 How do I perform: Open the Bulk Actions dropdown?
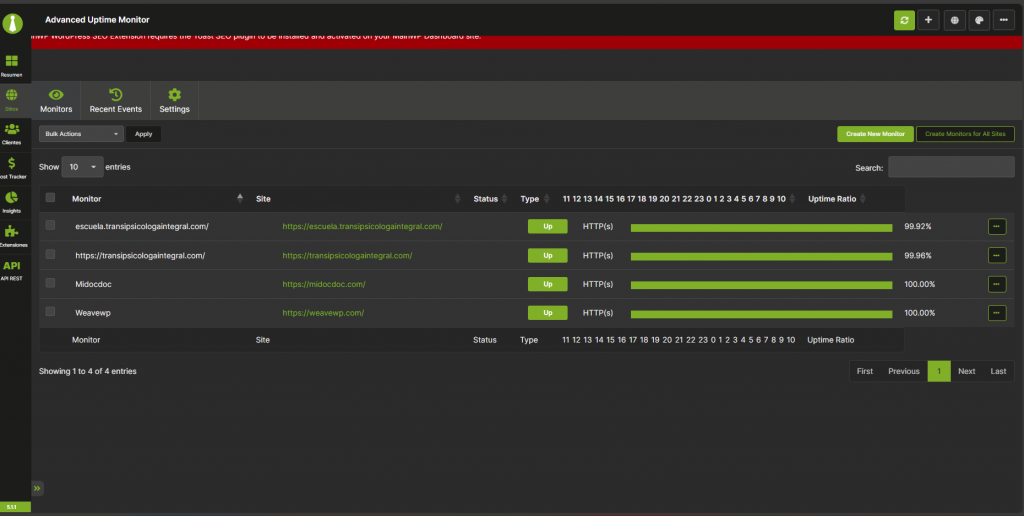pyautogui.click(x=81, y=134)
